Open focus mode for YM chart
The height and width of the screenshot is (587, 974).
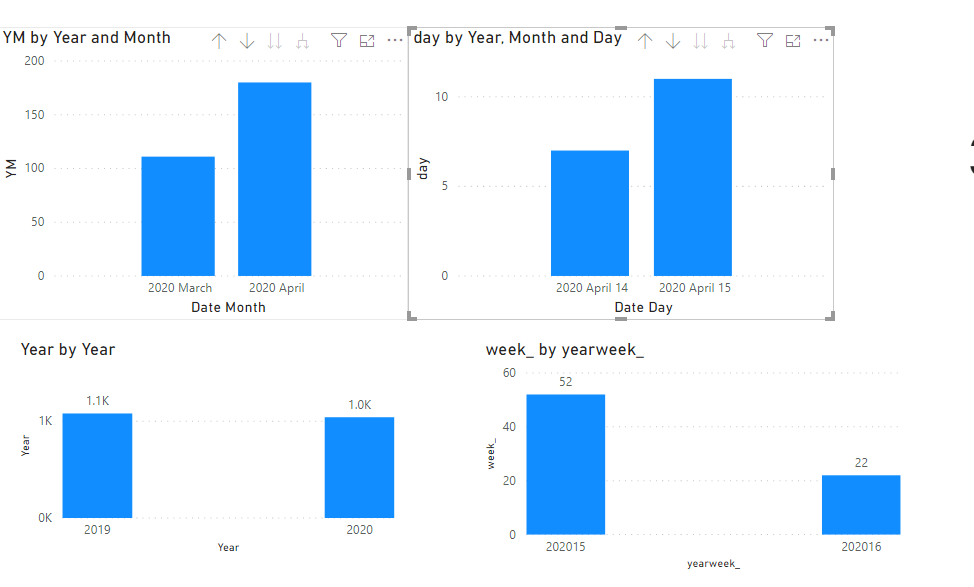tap(367, 41)
